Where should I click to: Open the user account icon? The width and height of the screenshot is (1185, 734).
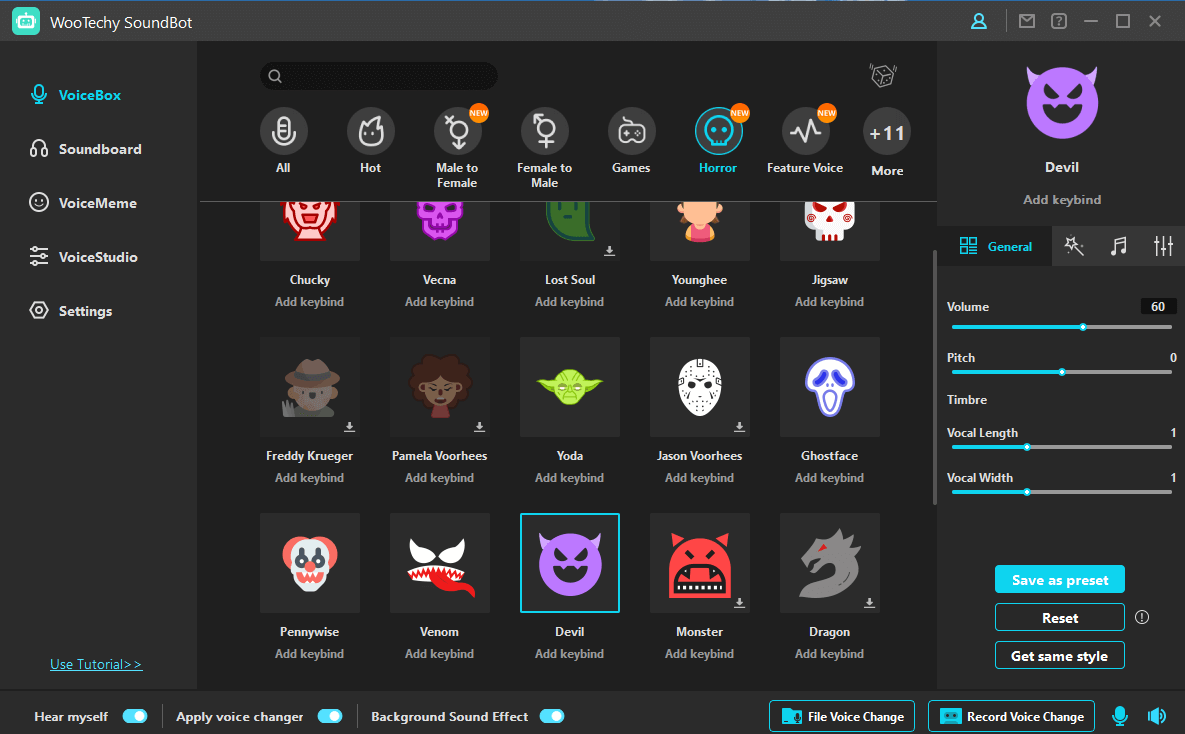point(979,21)
